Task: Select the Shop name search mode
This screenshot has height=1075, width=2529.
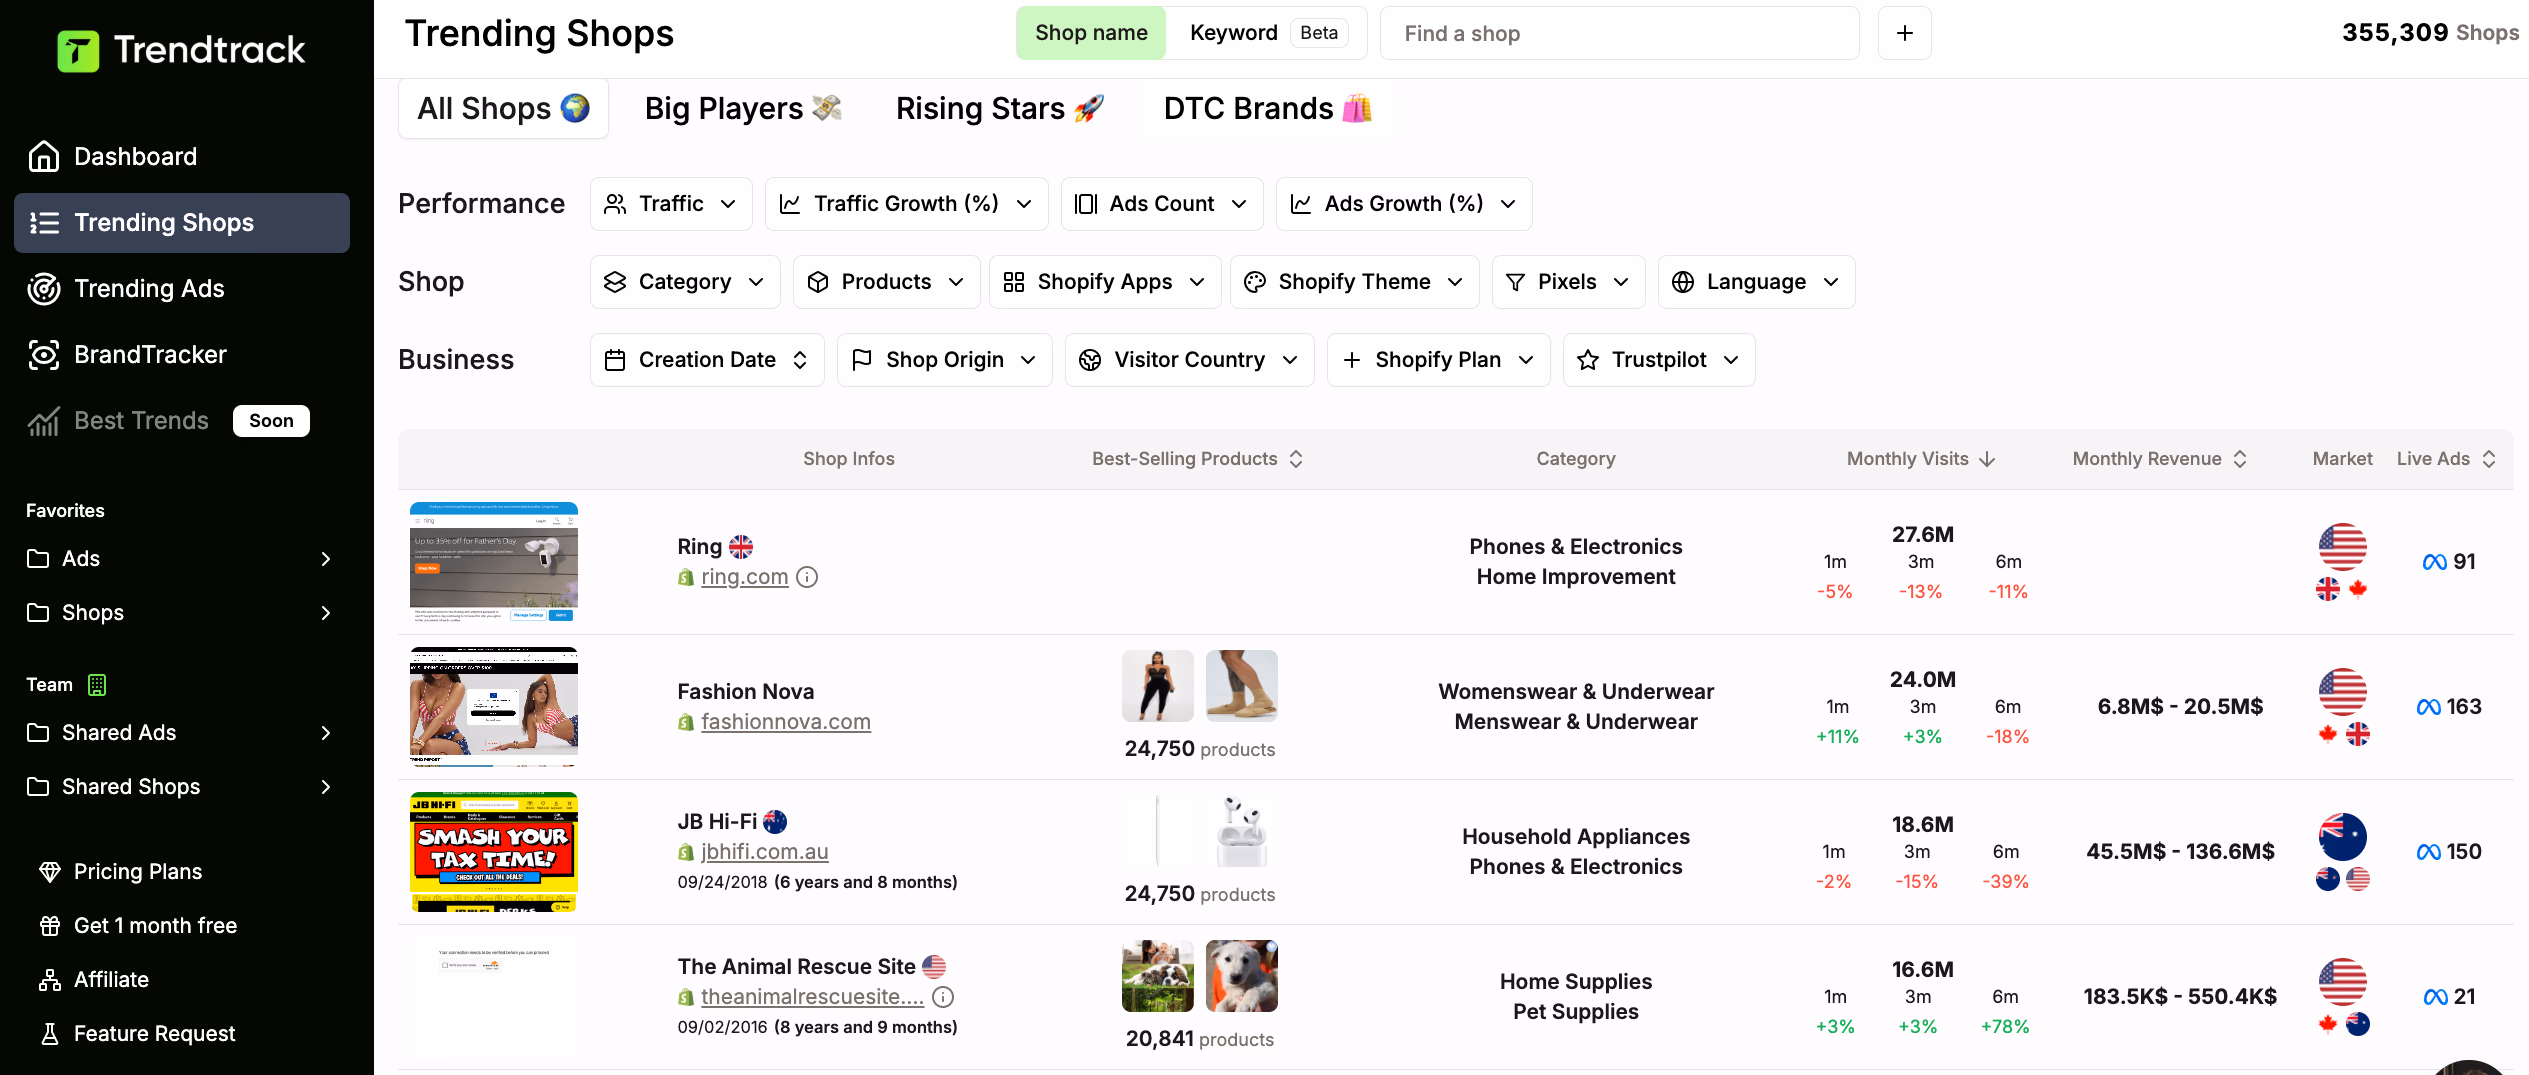Action: pyautogui.click(x=1091, y=33)
